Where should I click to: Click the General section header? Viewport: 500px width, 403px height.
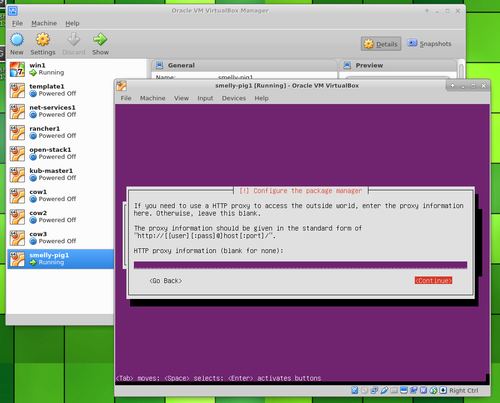point(243,65)
